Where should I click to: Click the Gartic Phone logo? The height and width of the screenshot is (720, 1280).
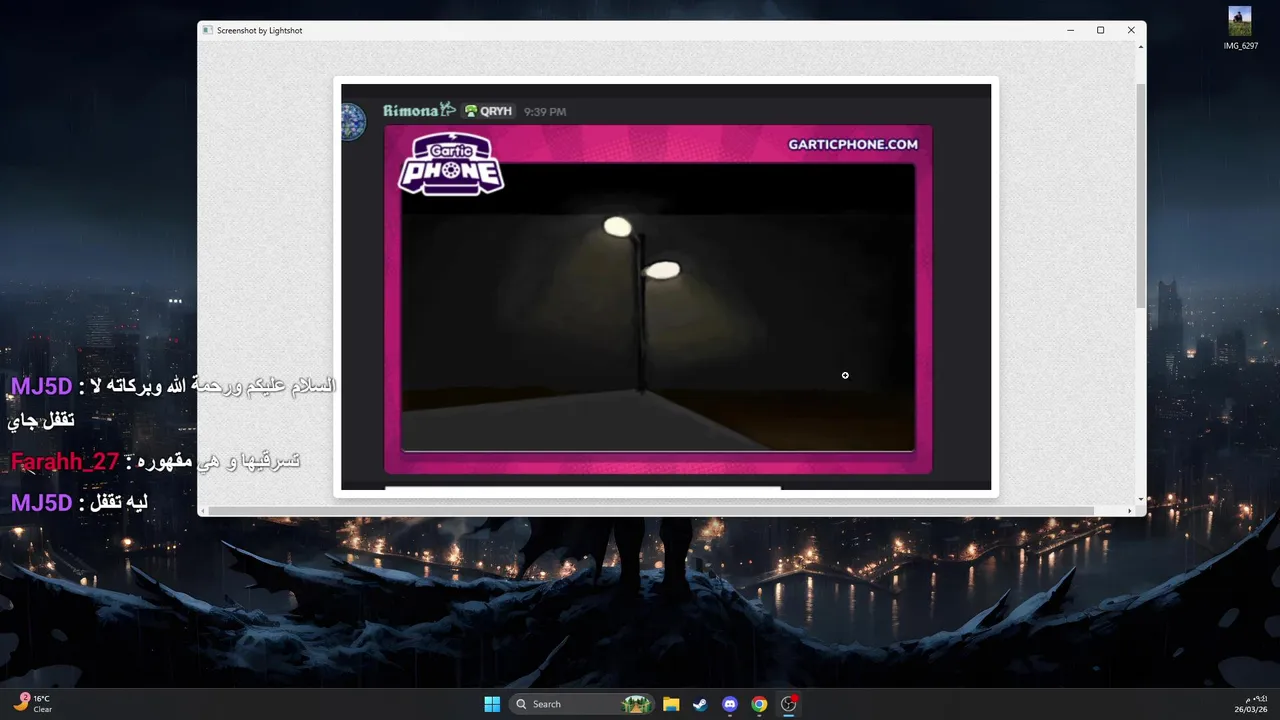point(451,163)
